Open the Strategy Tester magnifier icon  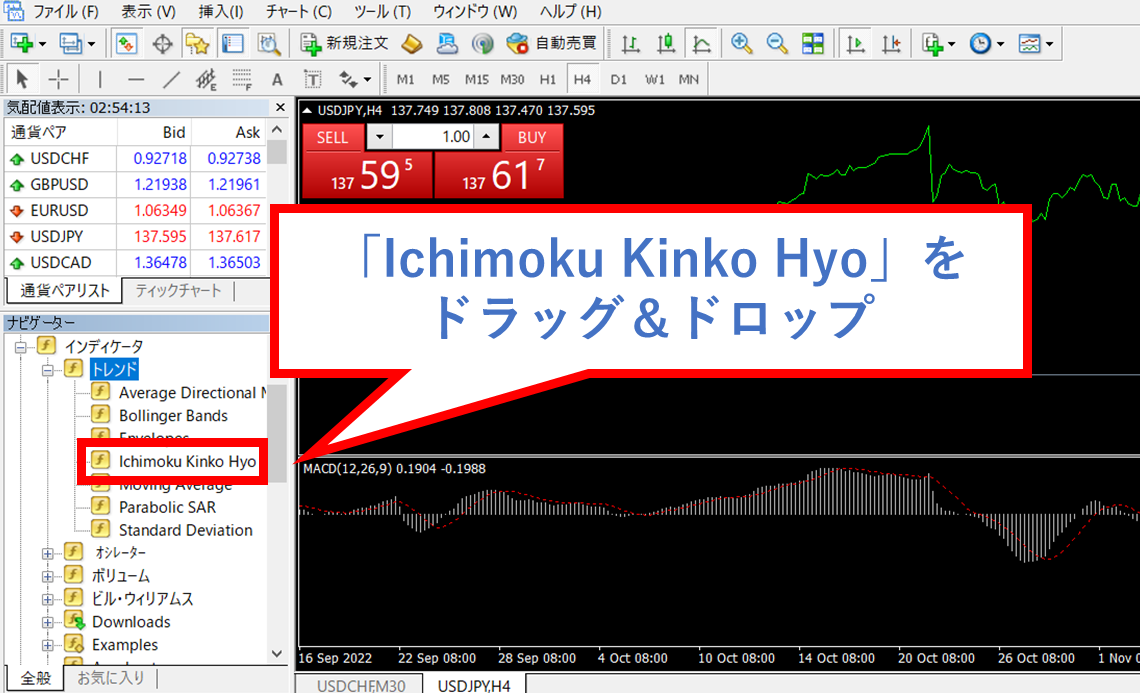click(268, 44)
